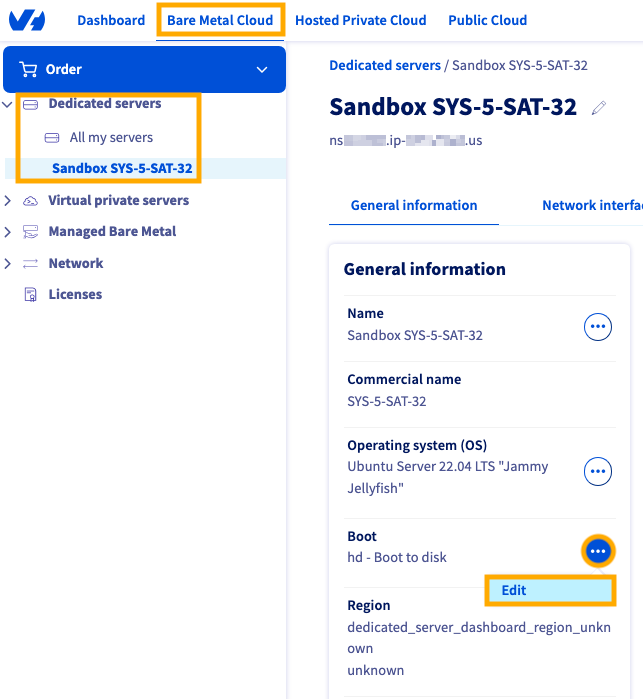This screenshot has height=699, width=643.
Task: Select Sandbox SYS-5-SAT-32 in sidebar
Action: (122, 169)
